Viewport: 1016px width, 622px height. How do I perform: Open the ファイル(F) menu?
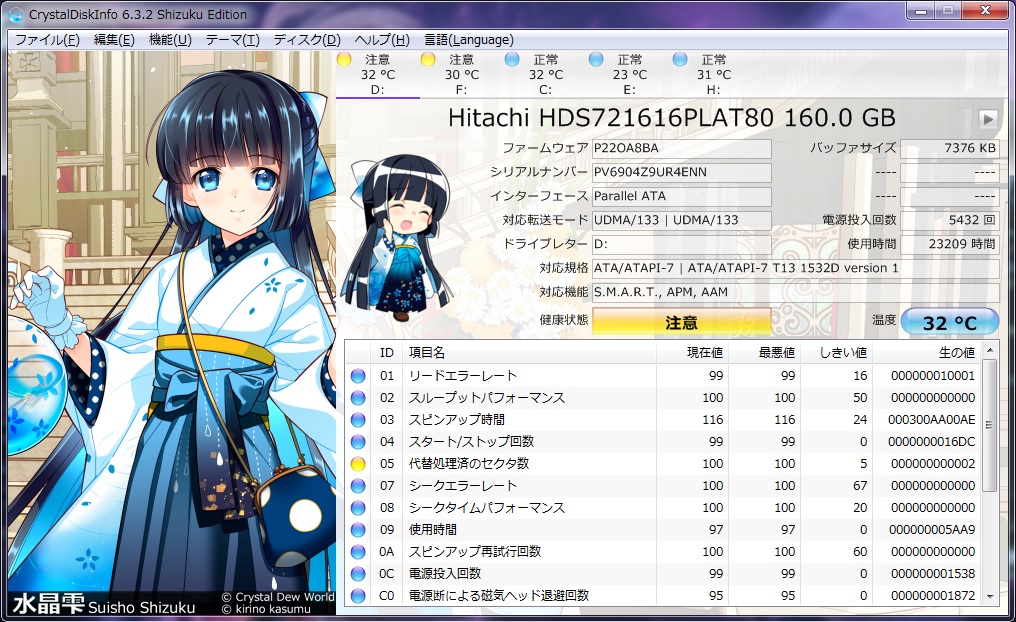point(47,40)
